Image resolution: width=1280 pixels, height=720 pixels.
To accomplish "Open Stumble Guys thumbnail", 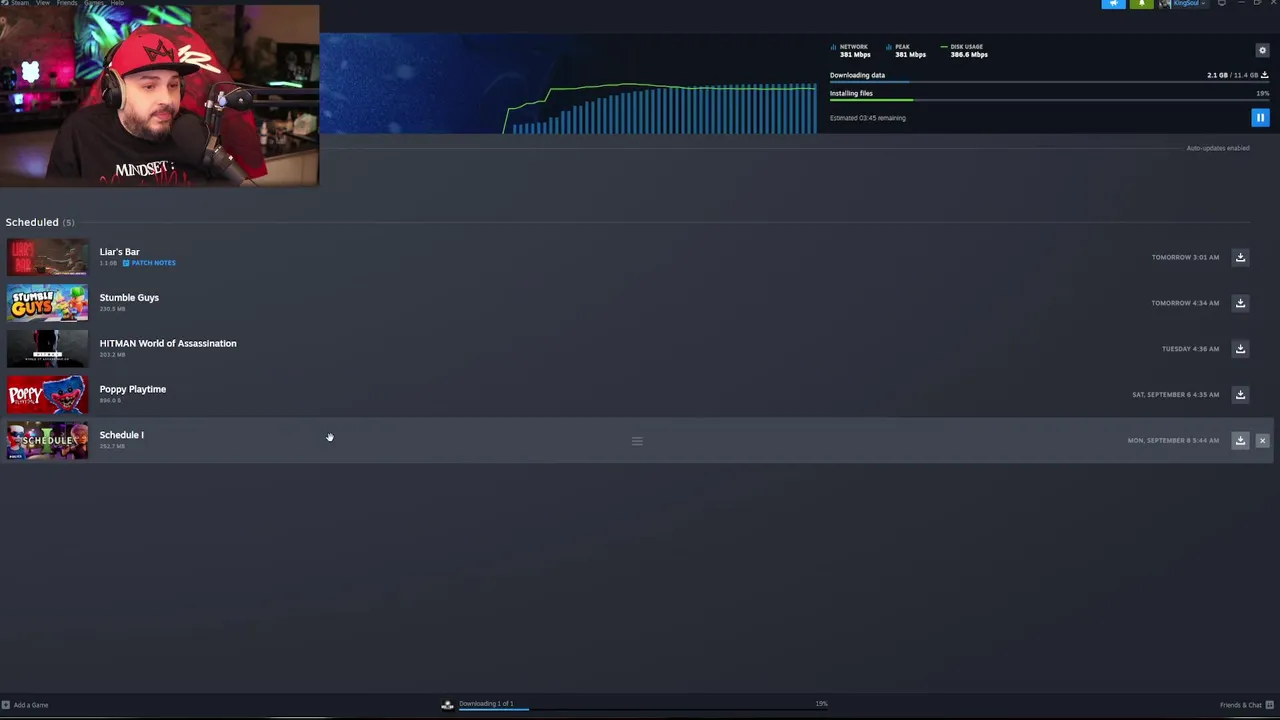I will pos(47,303).
